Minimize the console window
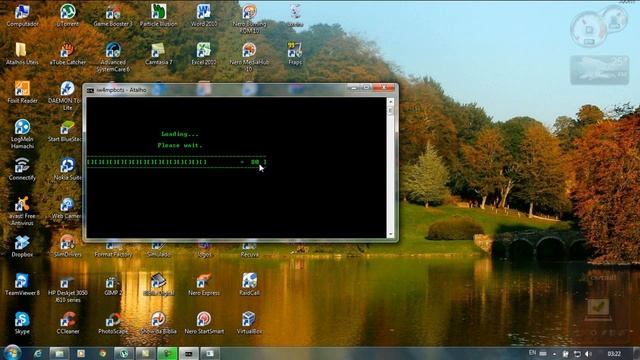 [x=354, y=87]
